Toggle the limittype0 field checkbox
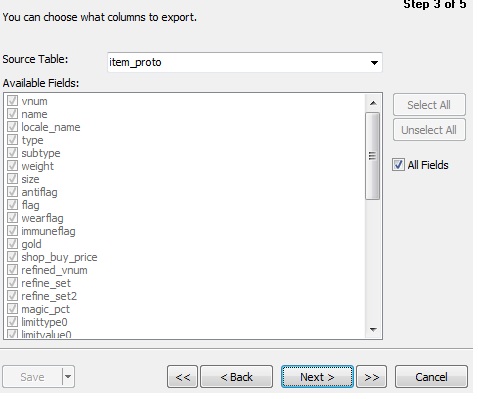The width and height of the screenshot is (478, 399). tap(12, 322)
